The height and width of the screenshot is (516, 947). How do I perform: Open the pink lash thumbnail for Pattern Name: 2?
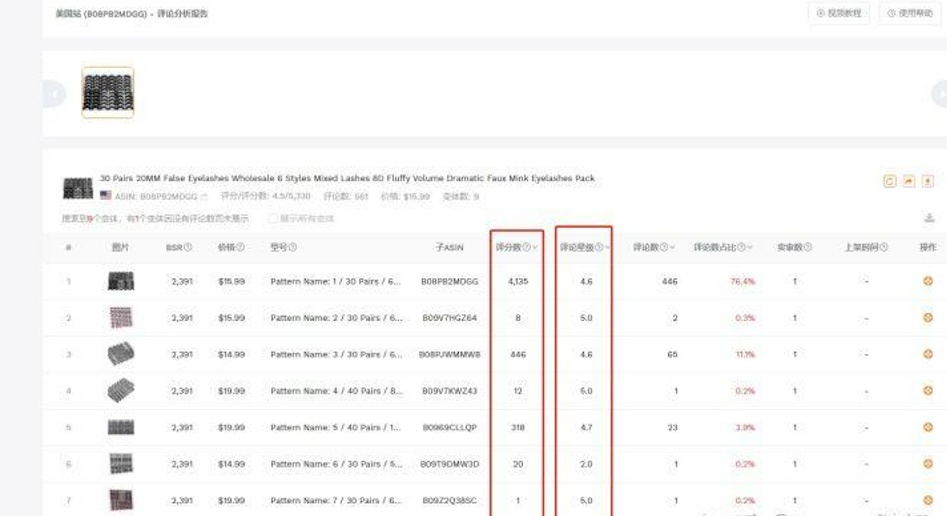coord(121,317)
